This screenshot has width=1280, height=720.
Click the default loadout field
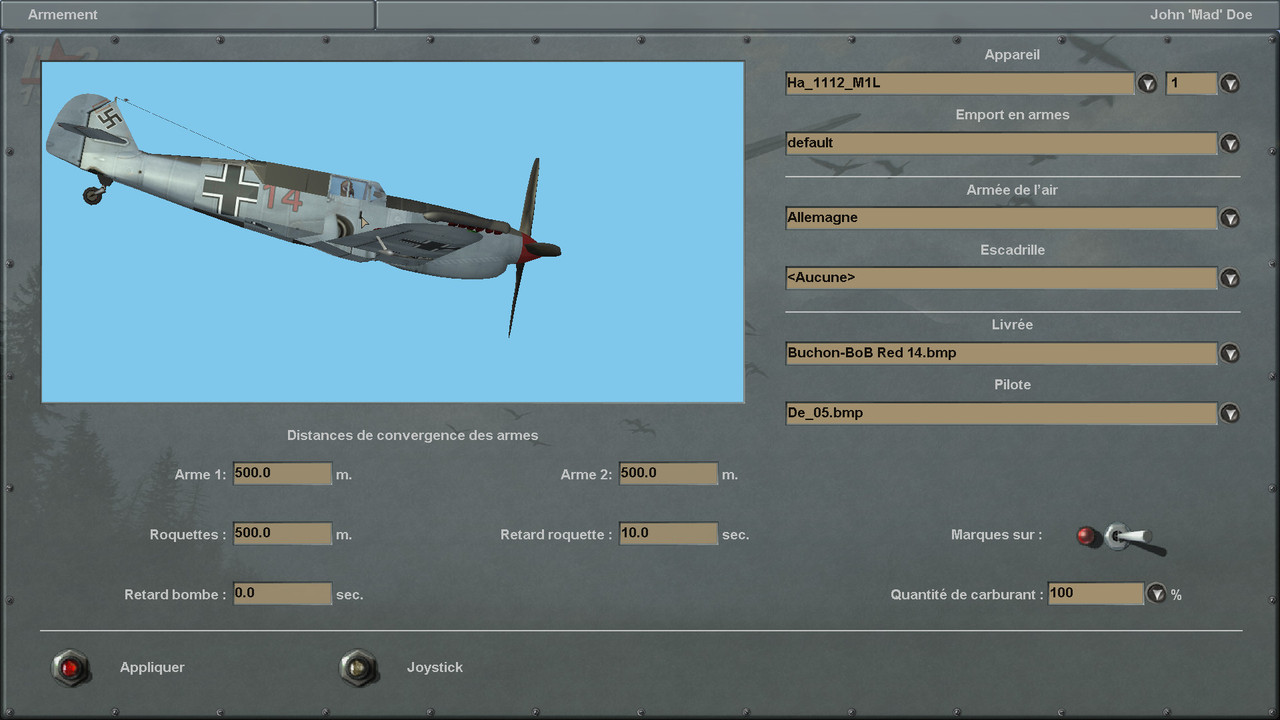(1001, 143)
